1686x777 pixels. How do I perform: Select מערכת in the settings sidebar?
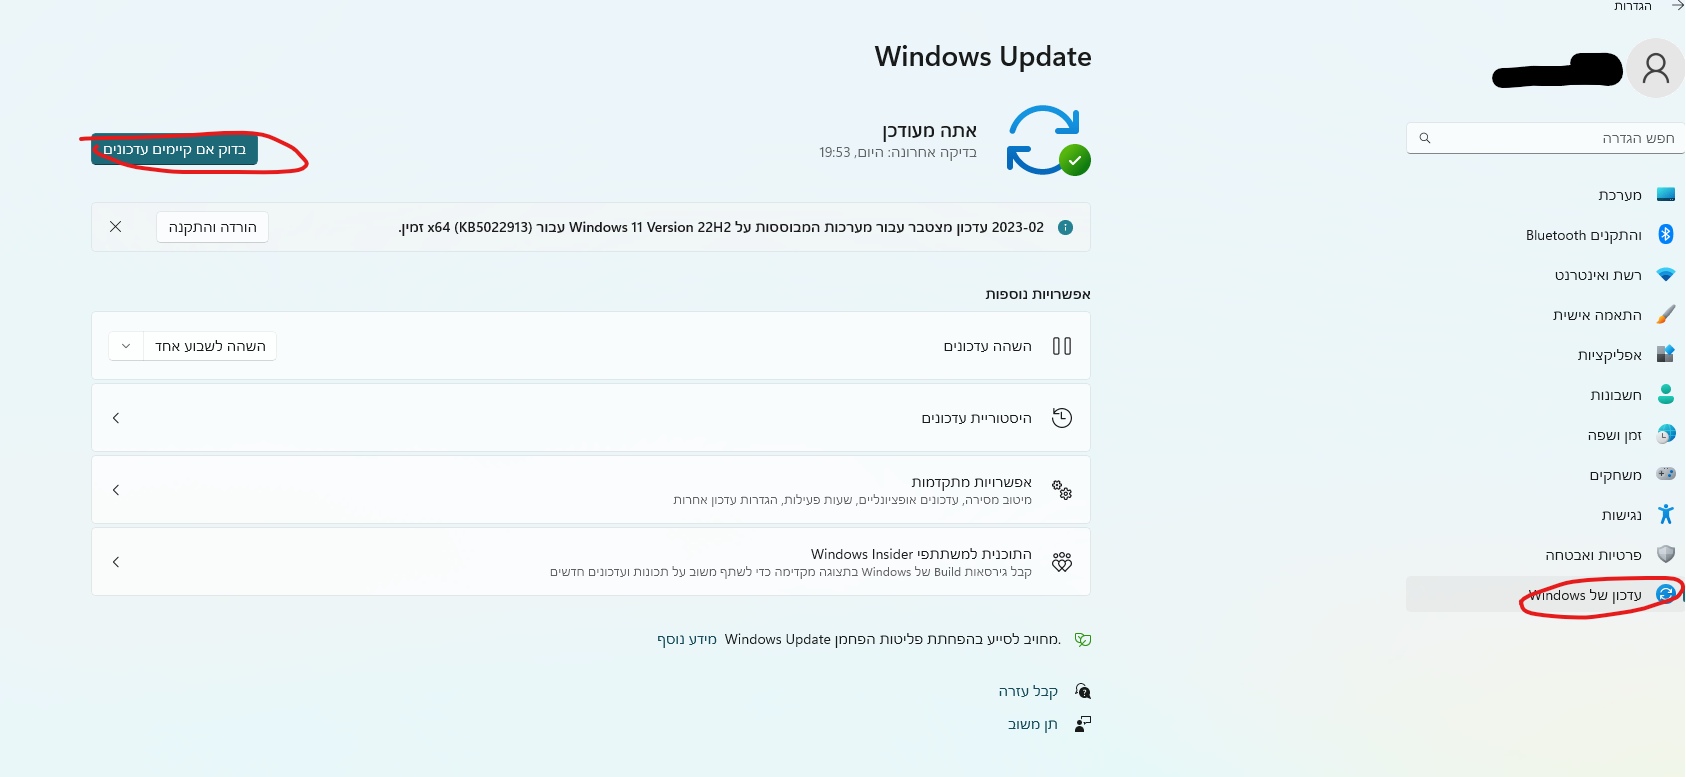[x=1620, y=195]
